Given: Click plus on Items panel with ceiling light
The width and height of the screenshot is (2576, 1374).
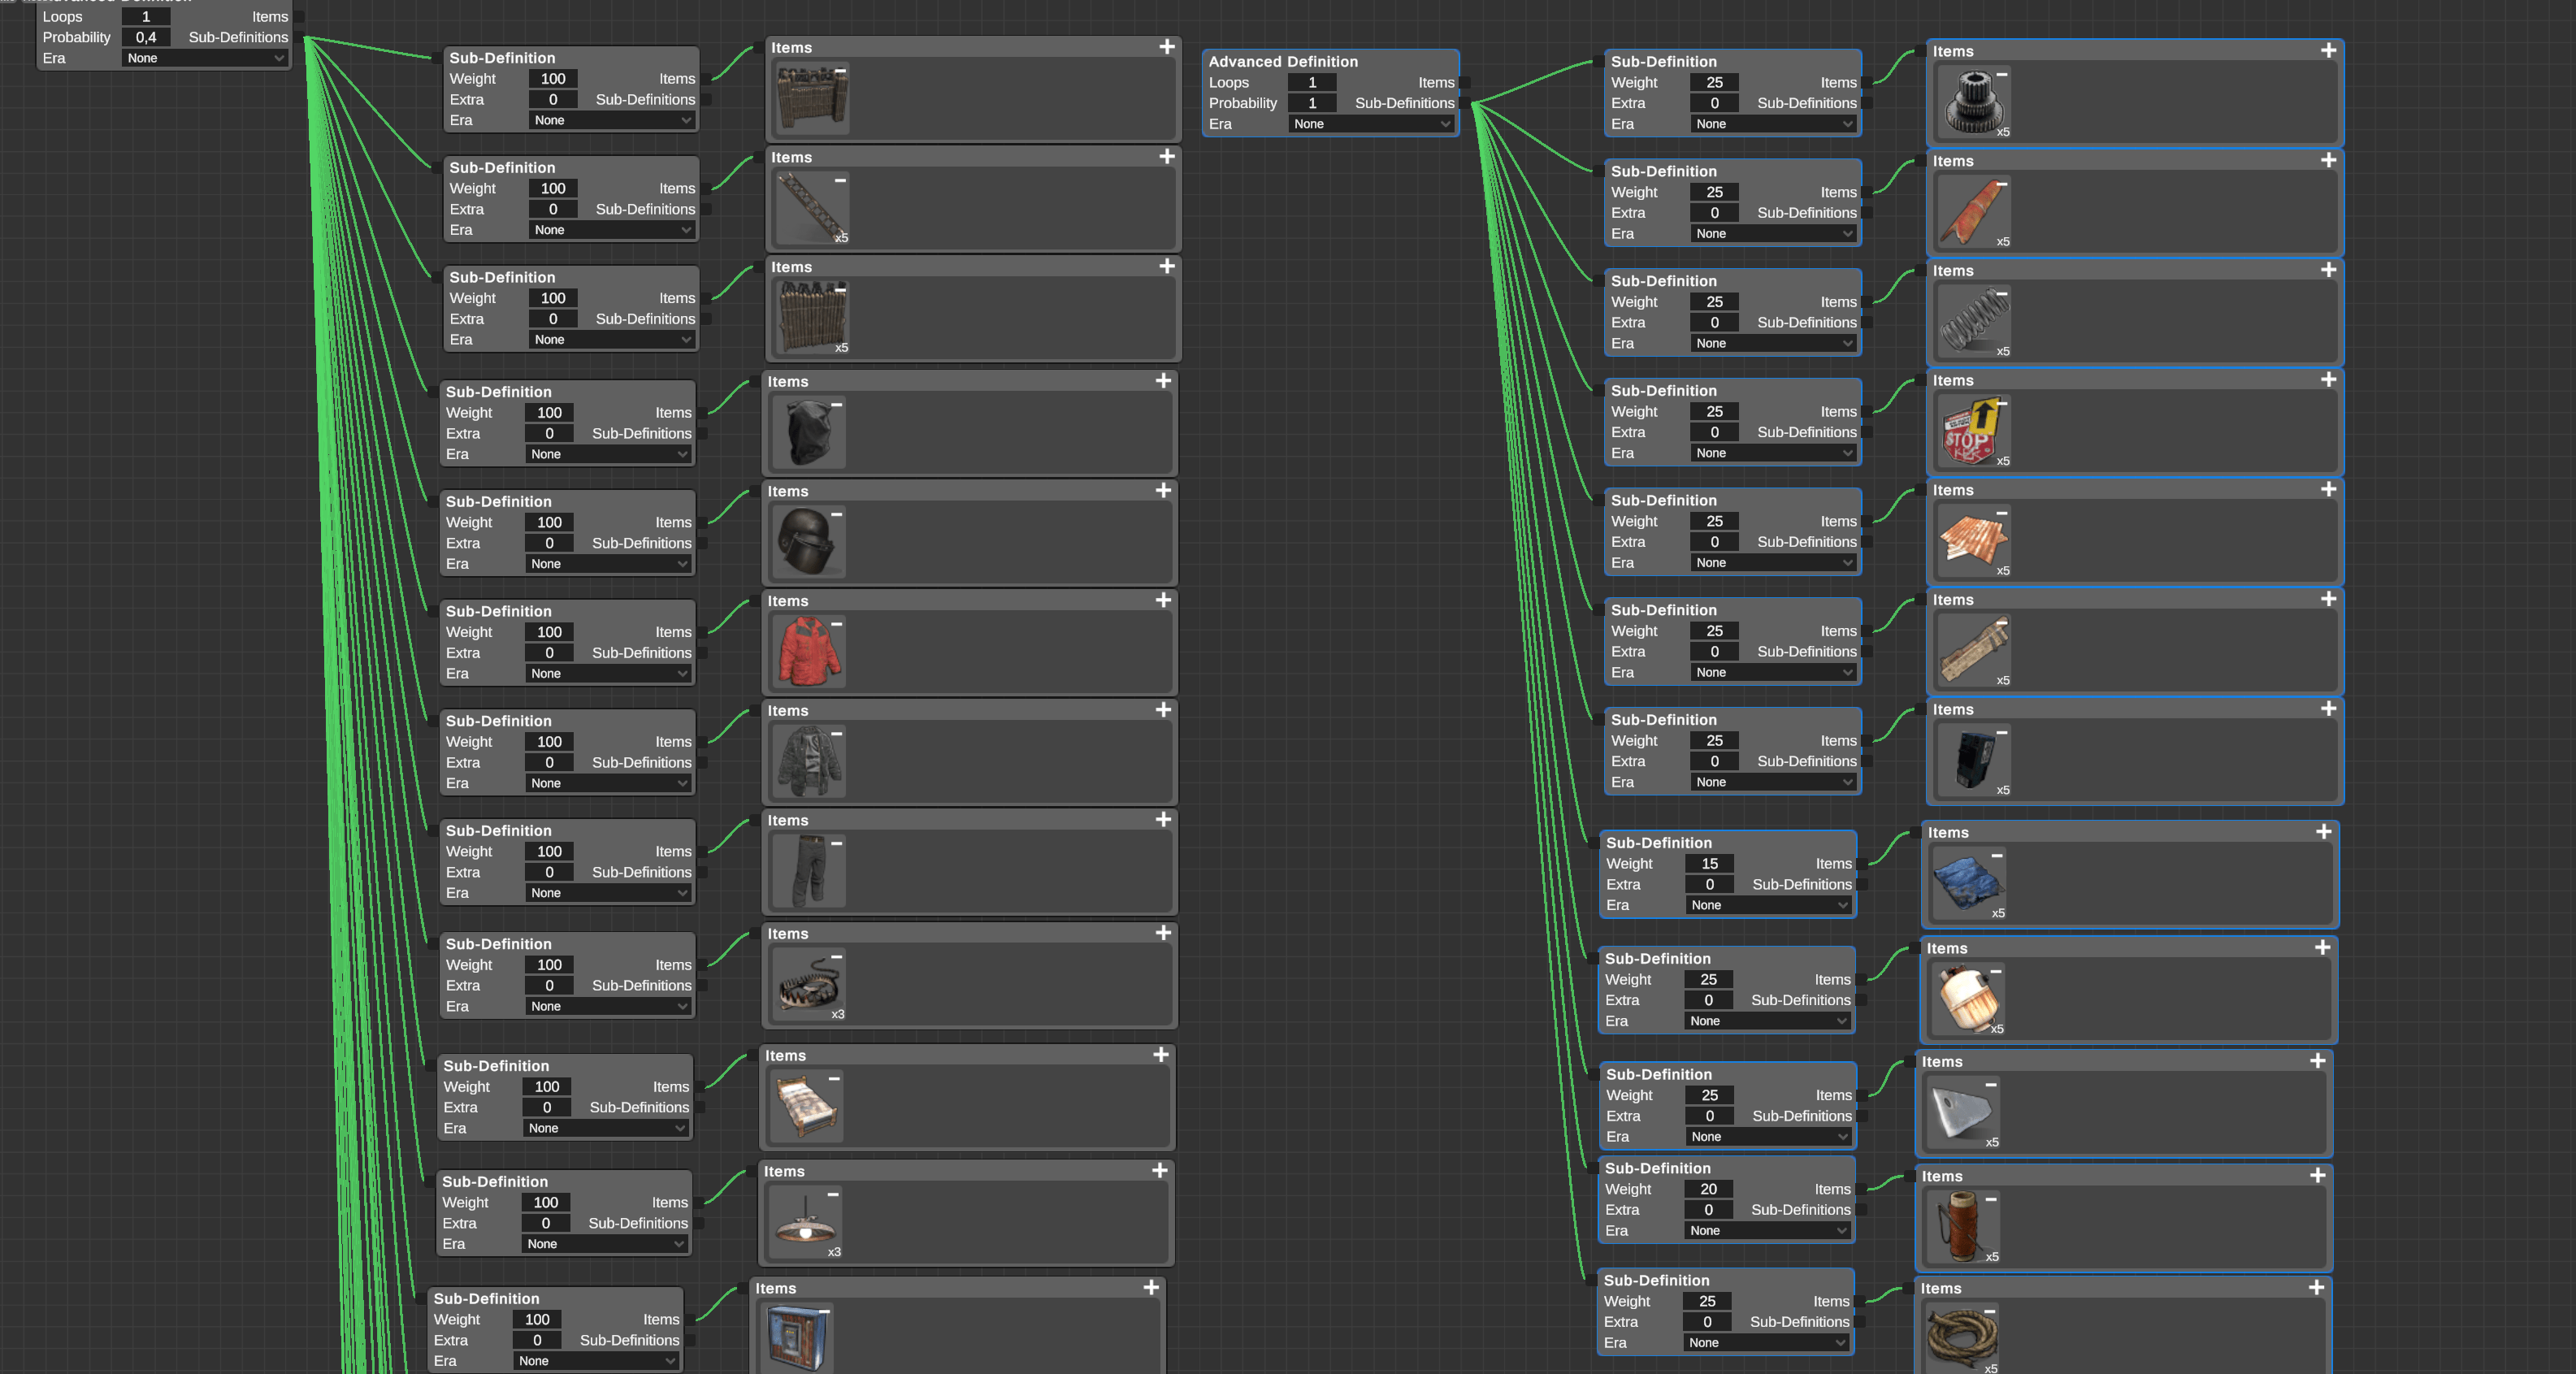Looking at the screenshot, I should 1159,1170.
